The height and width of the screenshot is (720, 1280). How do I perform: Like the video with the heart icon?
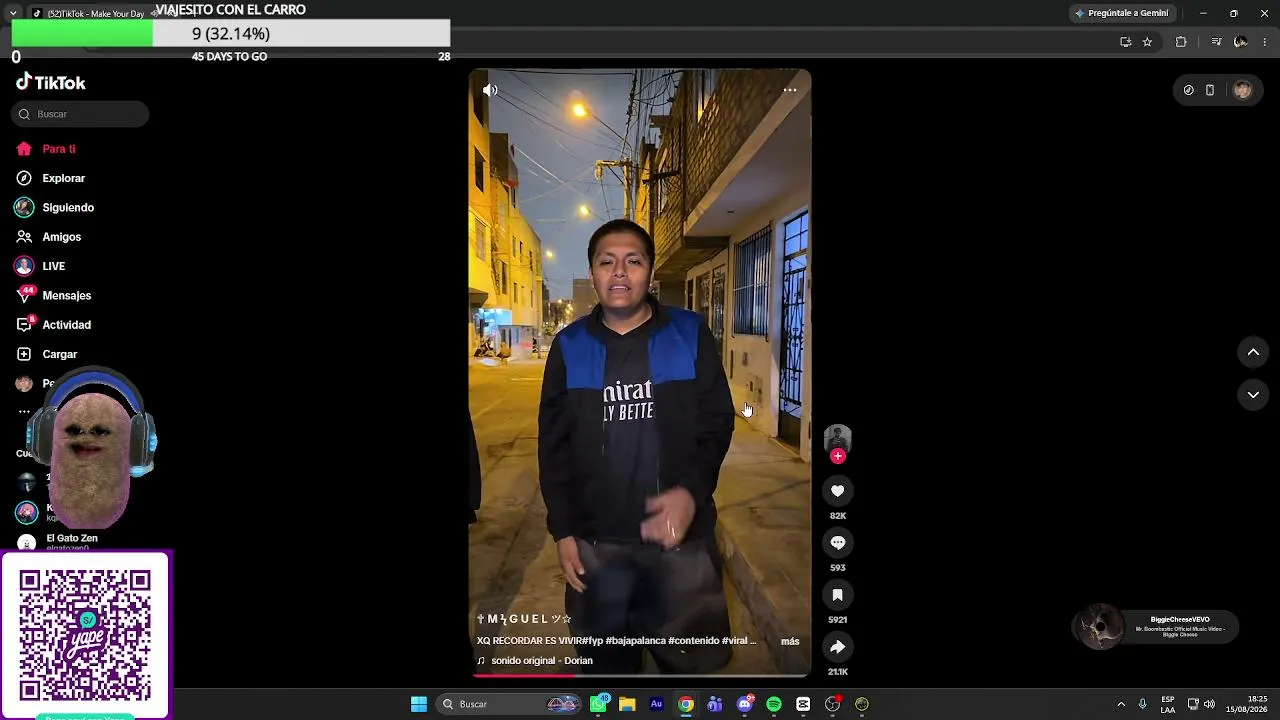pyautogui.click(x=838, y=491)
